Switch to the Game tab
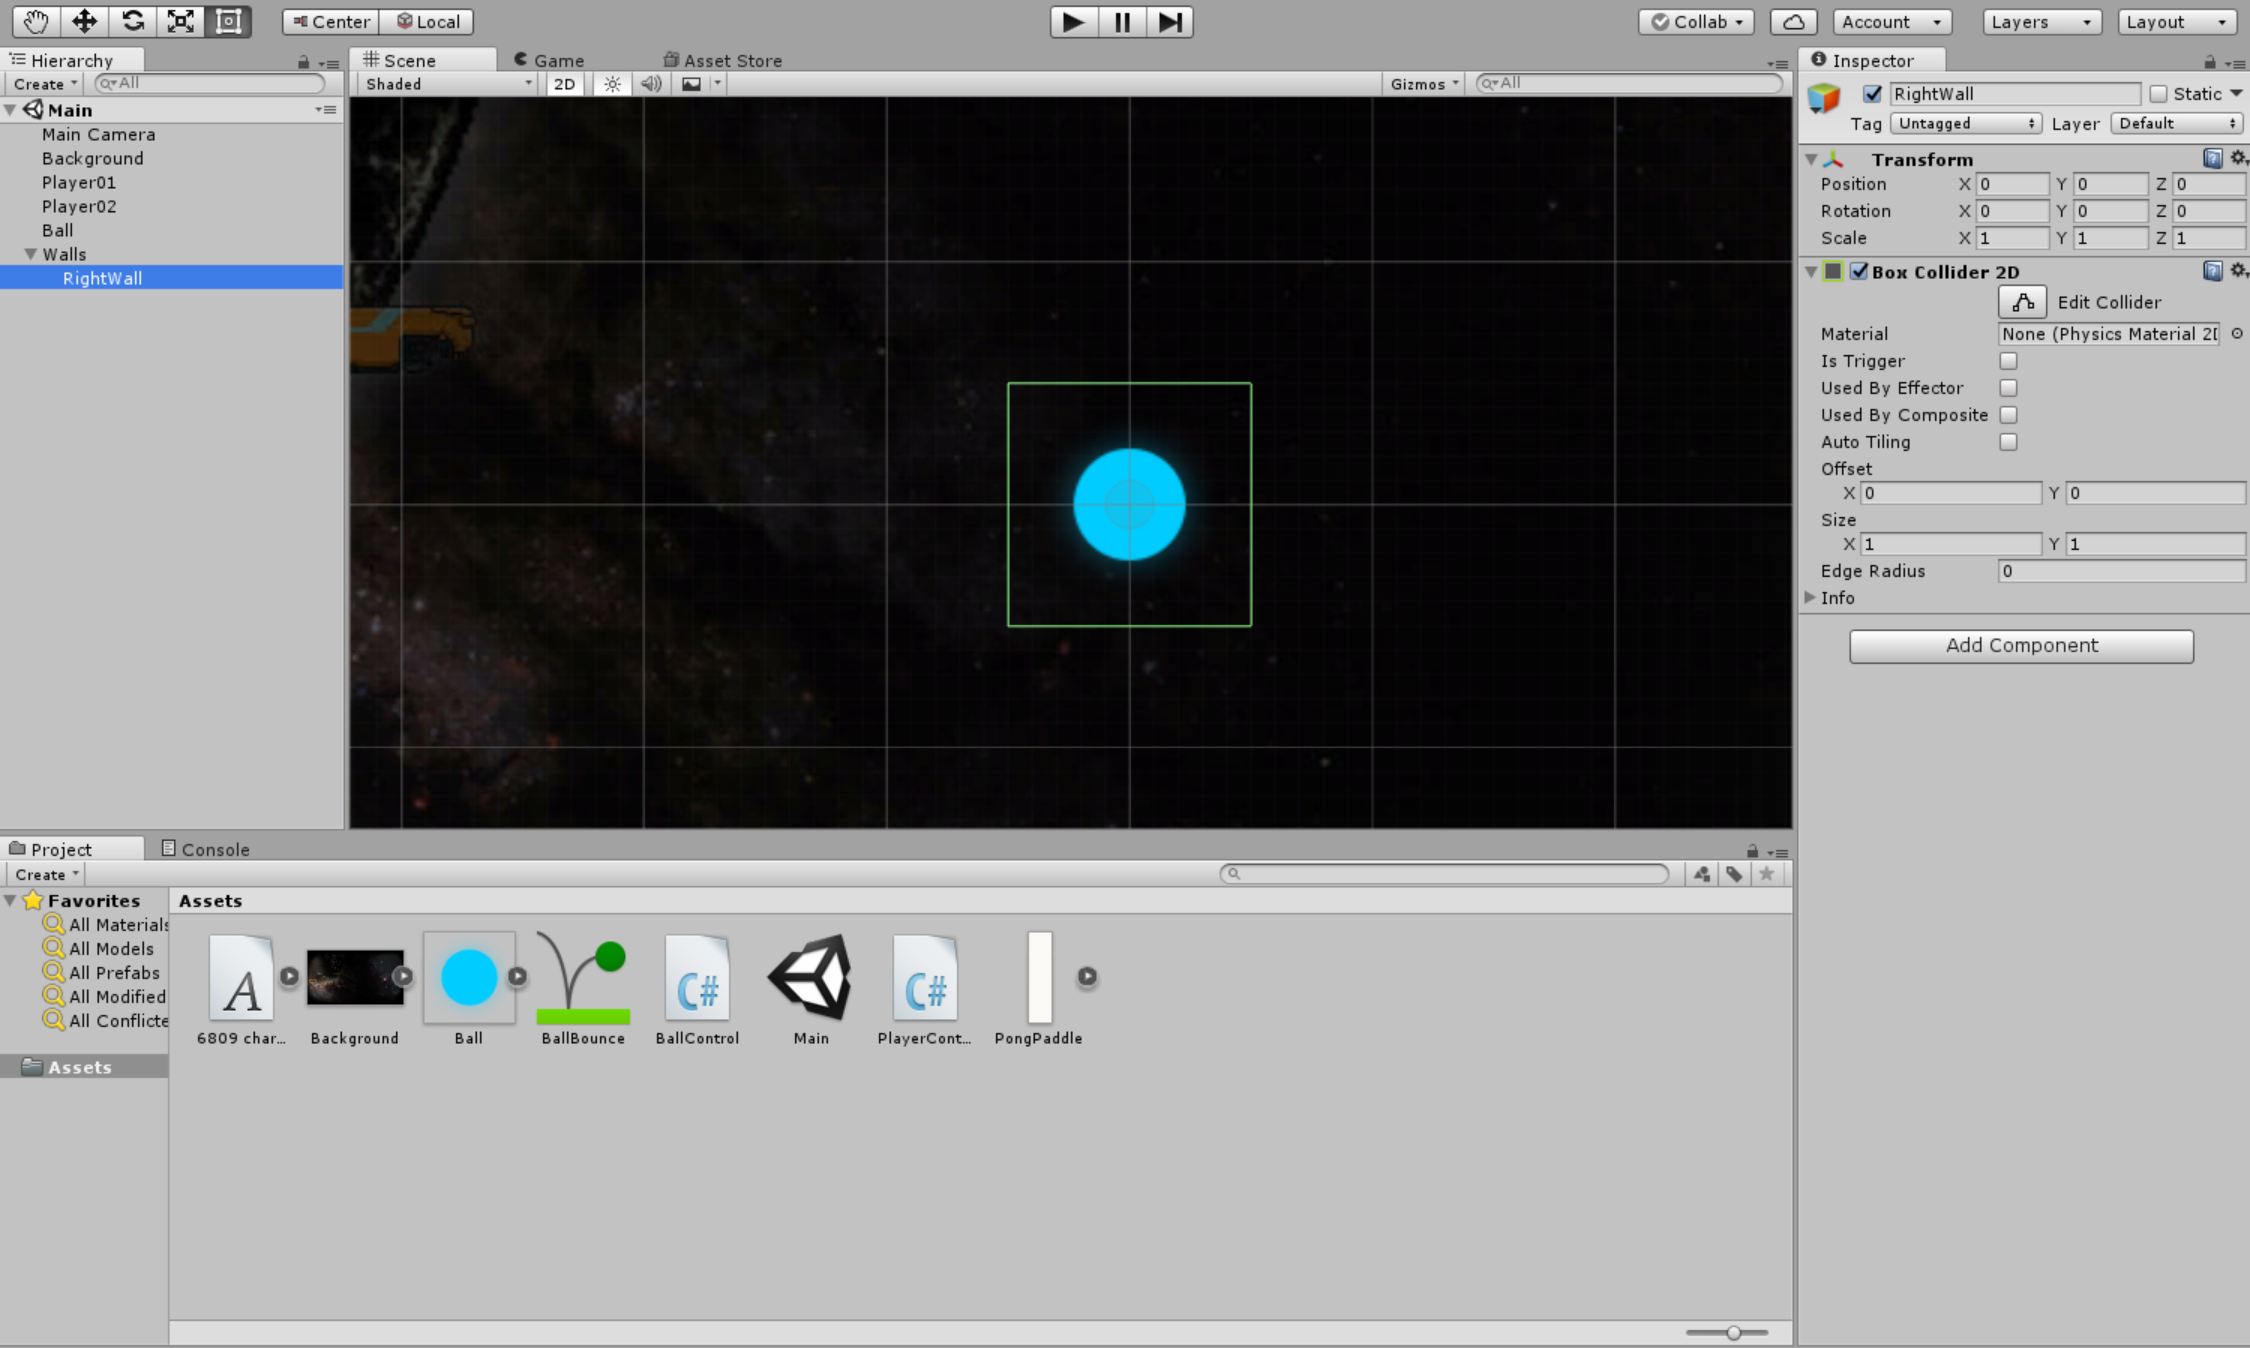 click(549, 60)
